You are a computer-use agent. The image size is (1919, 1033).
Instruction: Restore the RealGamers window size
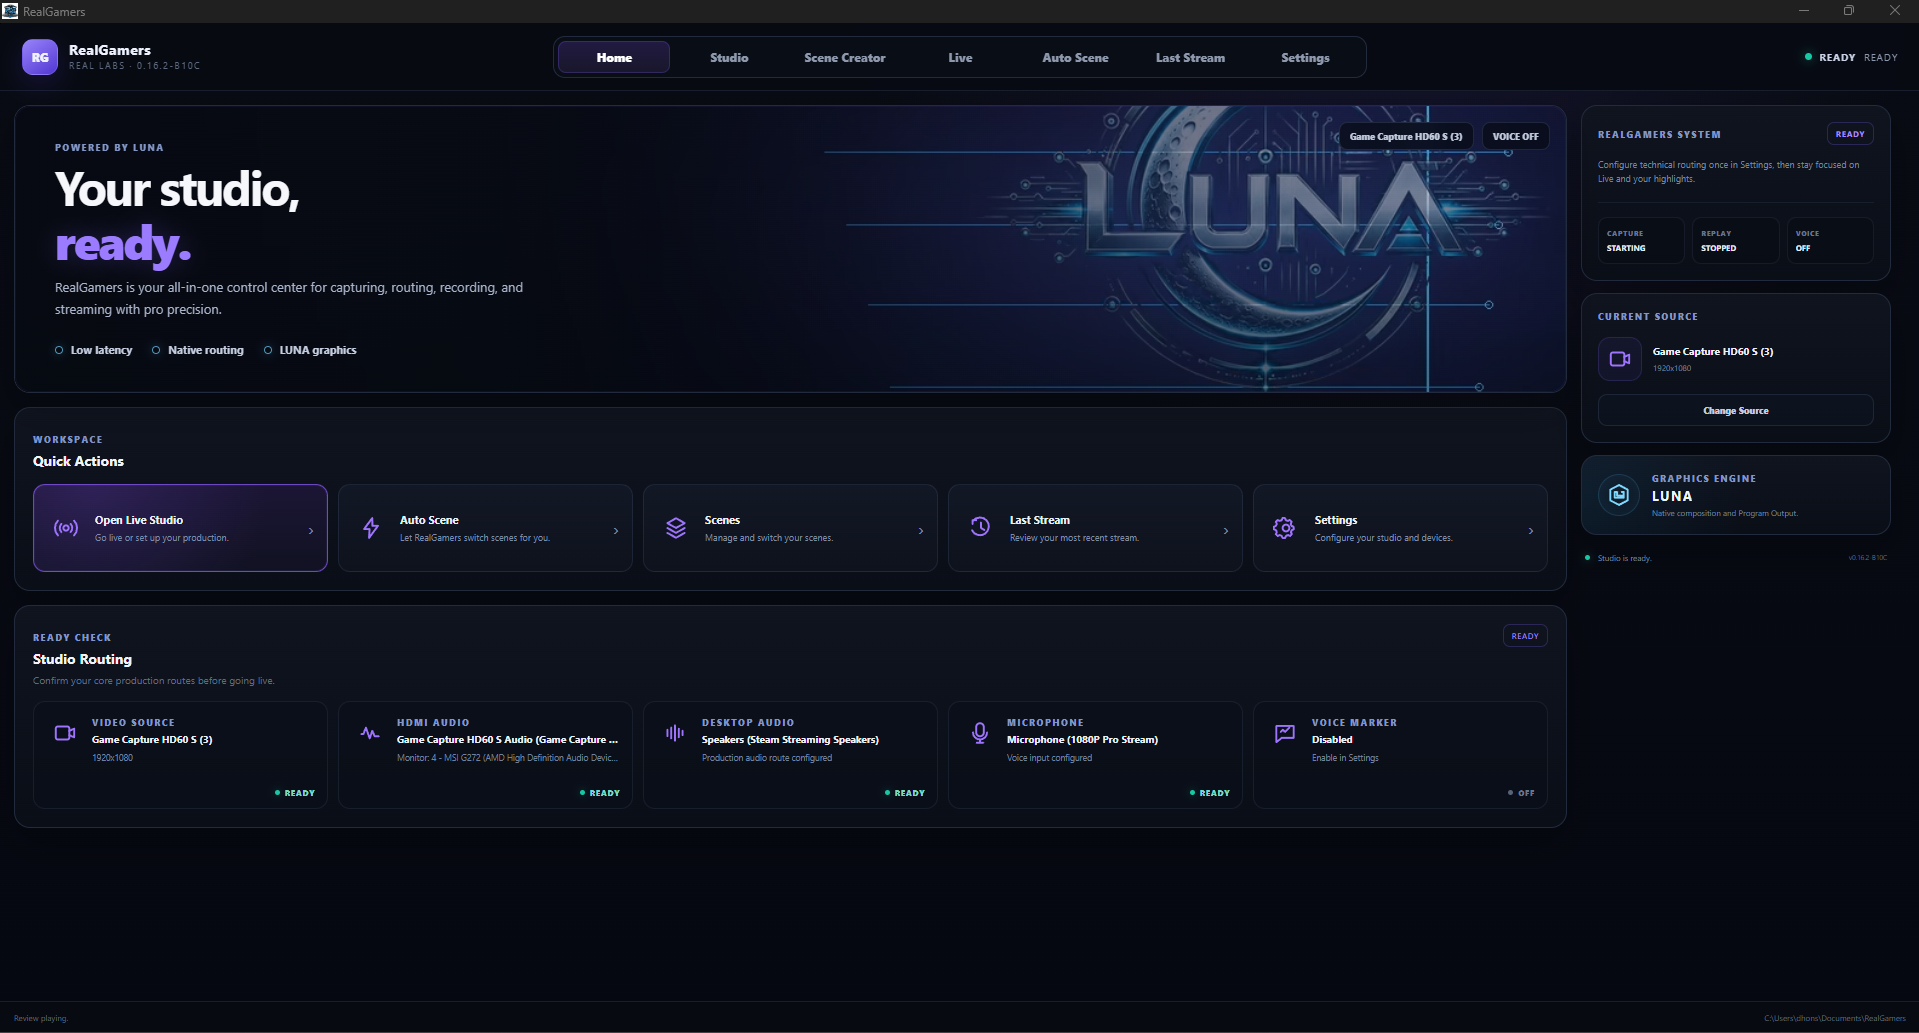(1849, 11)
